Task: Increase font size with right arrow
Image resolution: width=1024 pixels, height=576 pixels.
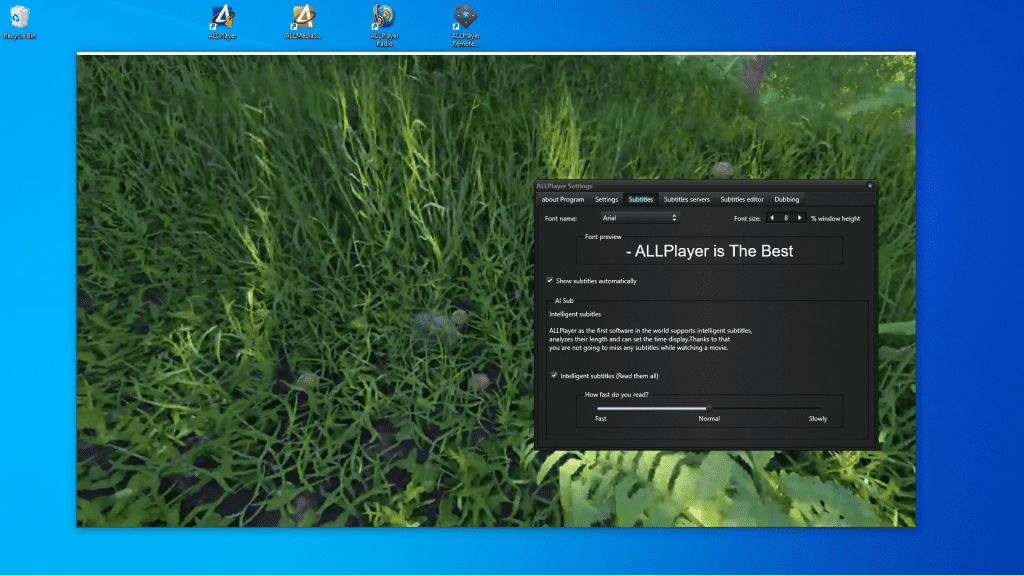Action: [799, 218]
